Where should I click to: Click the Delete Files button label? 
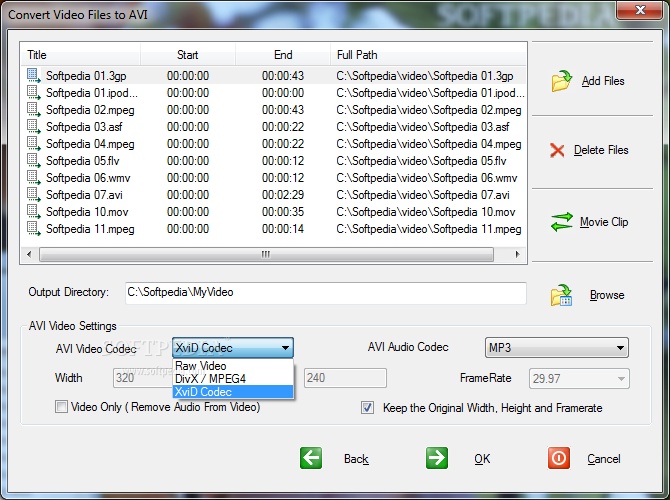tap(601, 150)
